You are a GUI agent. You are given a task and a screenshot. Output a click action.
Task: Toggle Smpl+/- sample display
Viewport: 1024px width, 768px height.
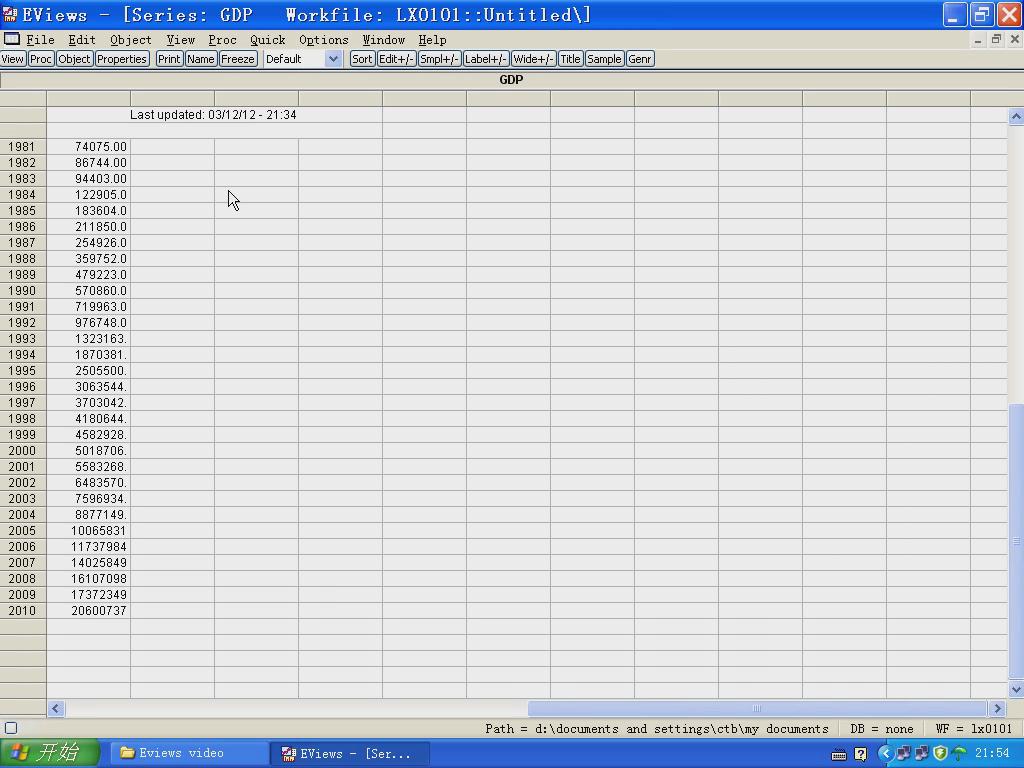click(x=439, y=59)
